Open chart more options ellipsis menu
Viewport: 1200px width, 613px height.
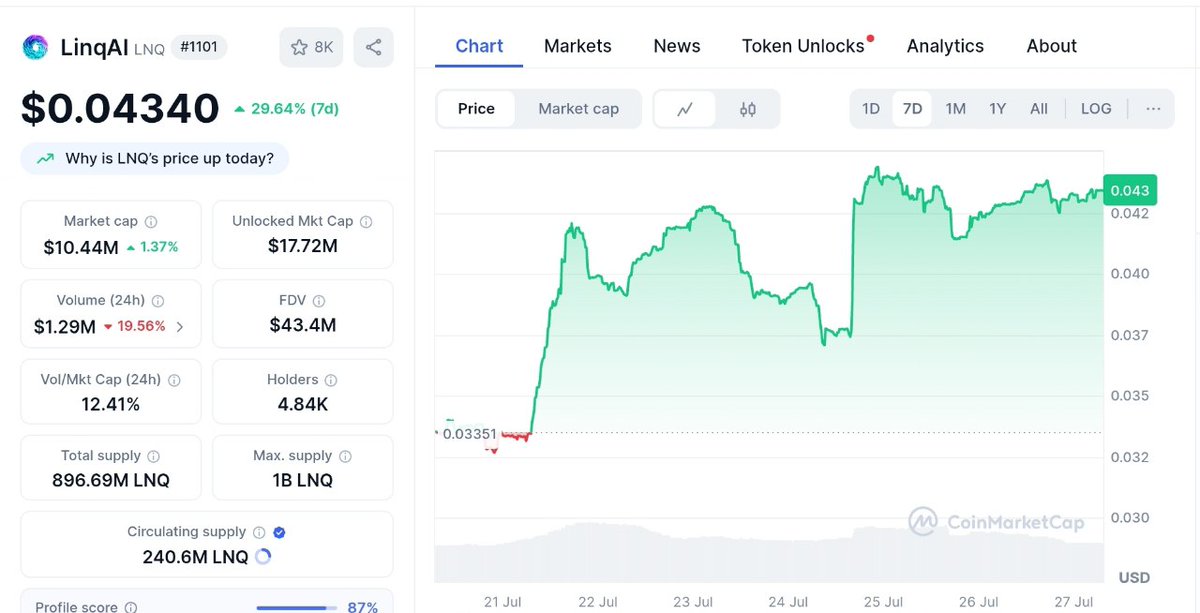pyautogui.click(x=1153, y=109)
